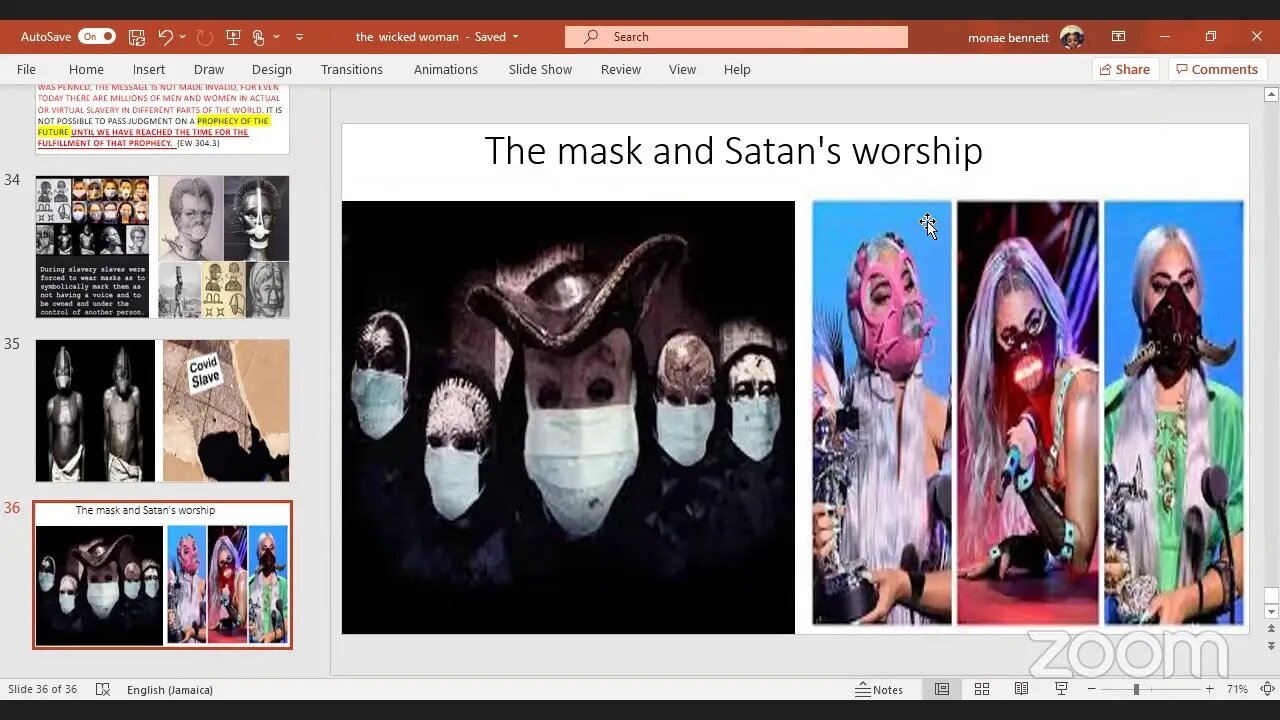The height and width of the screenshot is (720, 1280).
Task: Click the Search input box
Action: (736, 37)
